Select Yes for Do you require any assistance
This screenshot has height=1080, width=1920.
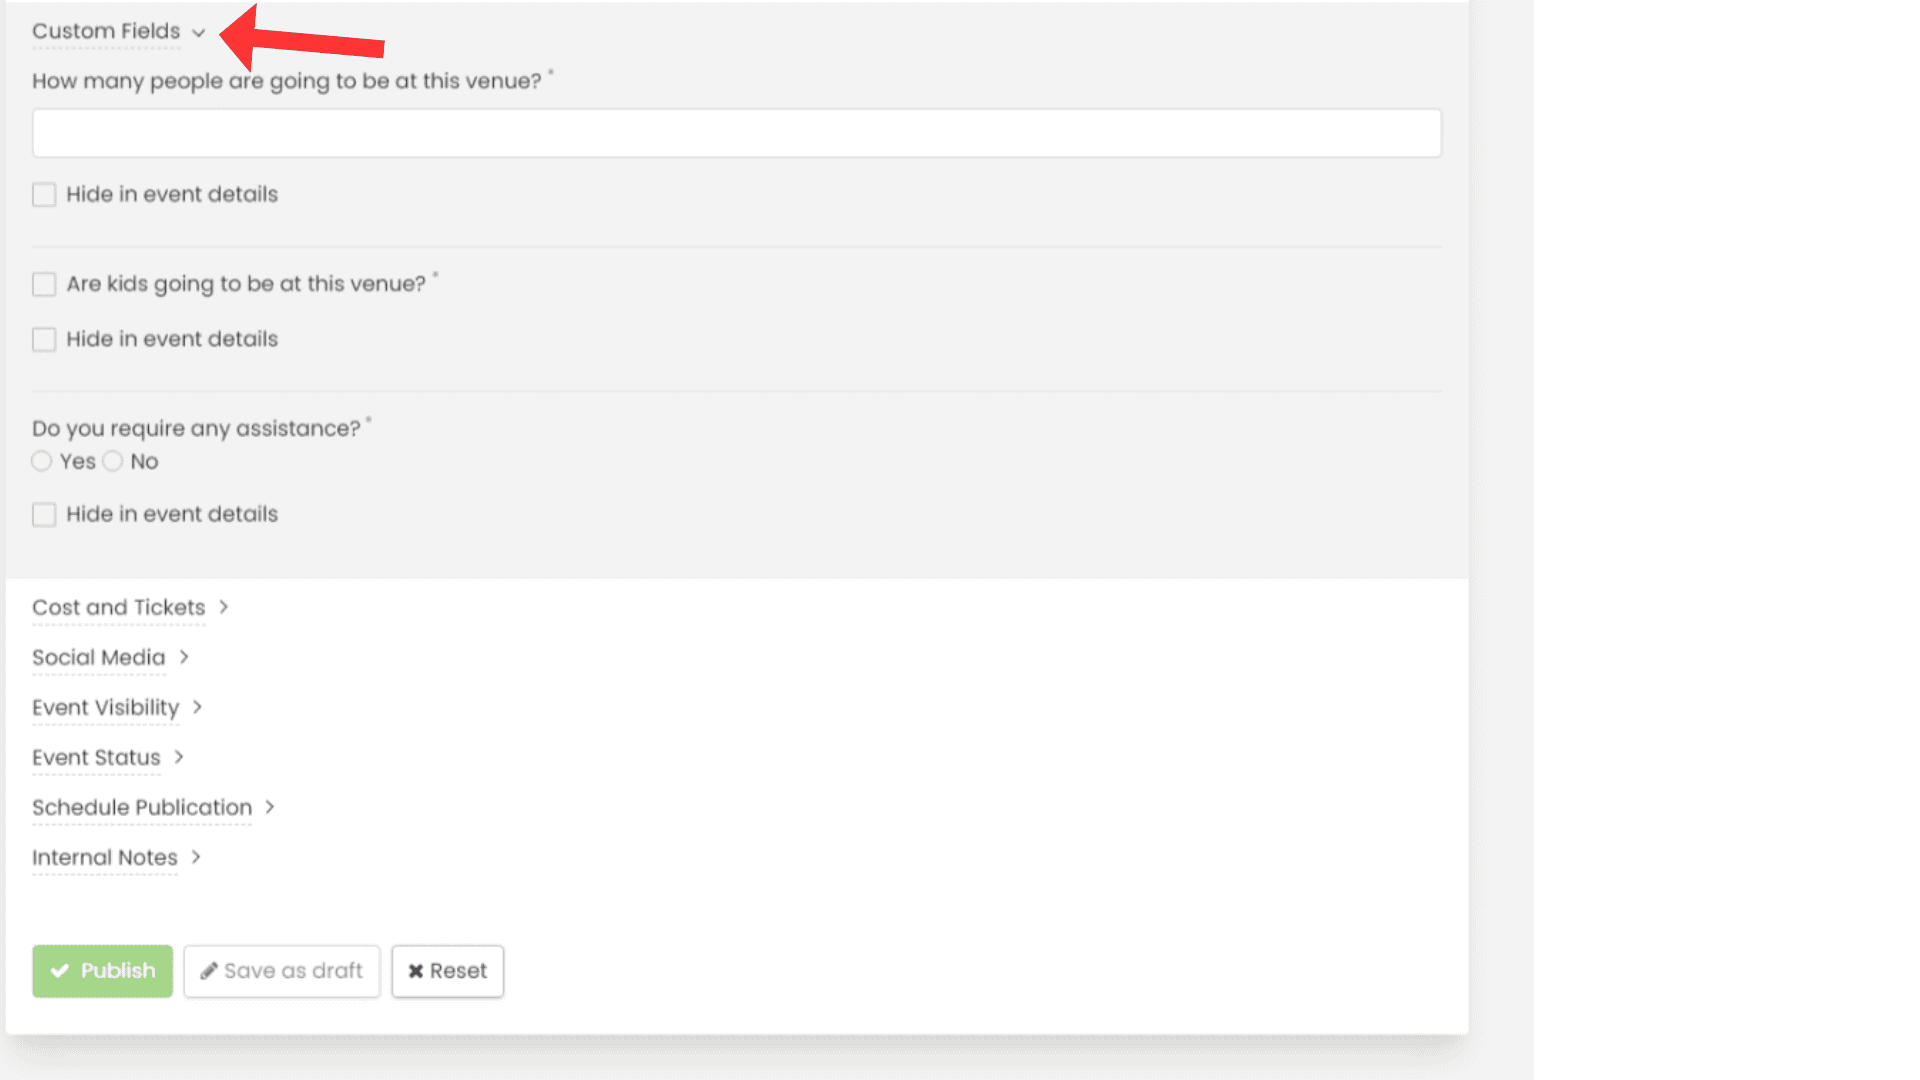(x=42, y=461)
